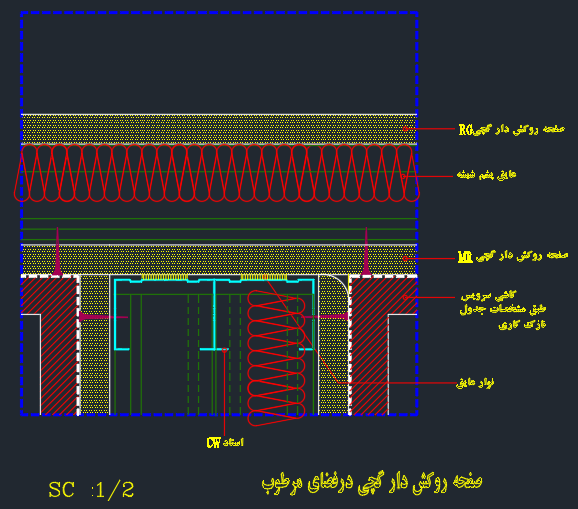Select the large yellow Persian drawing title
Viewport: 578px width, 509px height.
[x=372, y=482]
